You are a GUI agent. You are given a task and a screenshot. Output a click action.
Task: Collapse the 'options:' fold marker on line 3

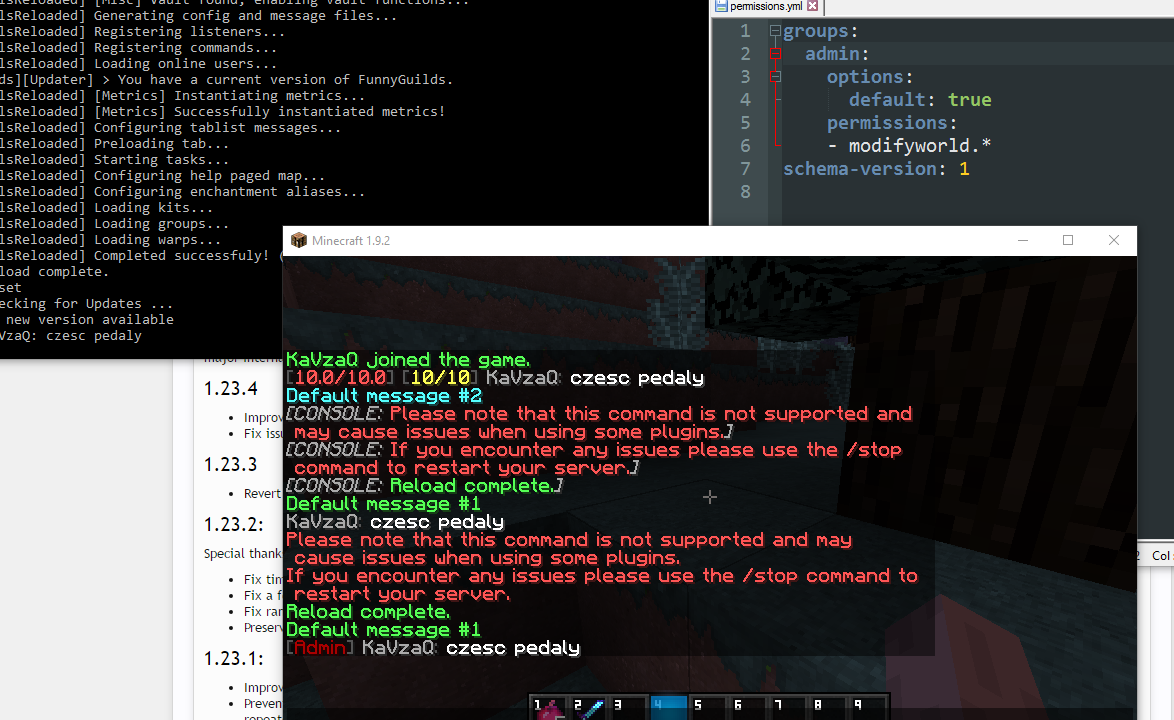coord(775,76)
